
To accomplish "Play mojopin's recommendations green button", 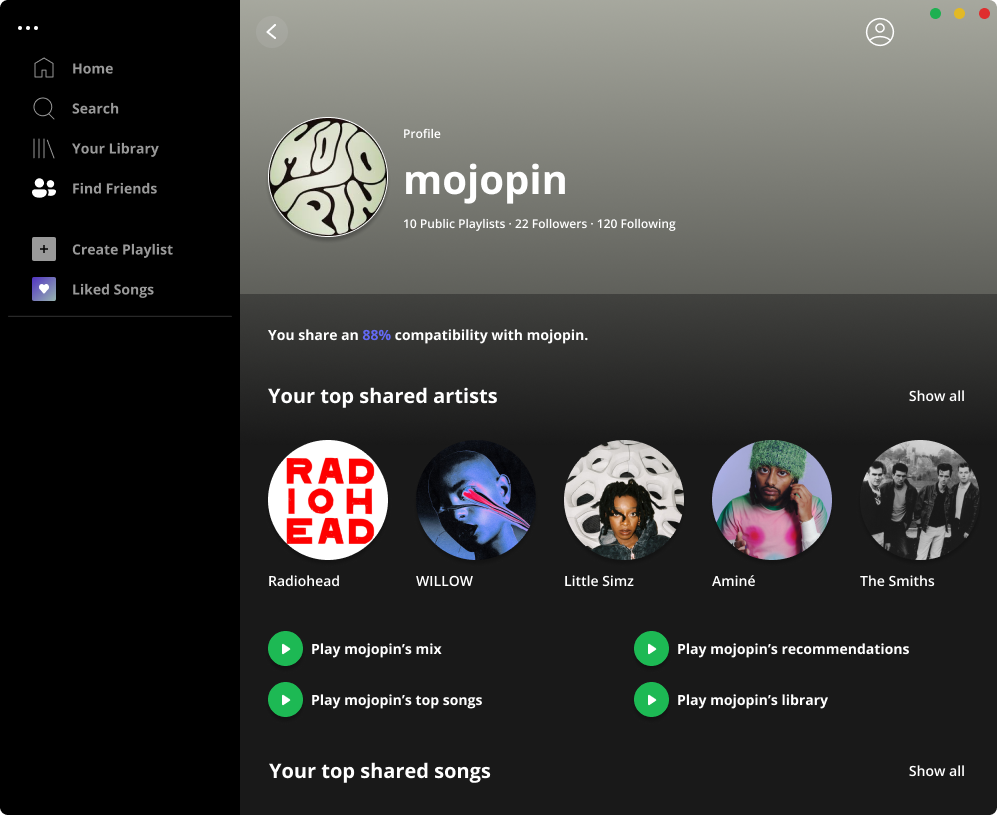I will pos(651,648).
